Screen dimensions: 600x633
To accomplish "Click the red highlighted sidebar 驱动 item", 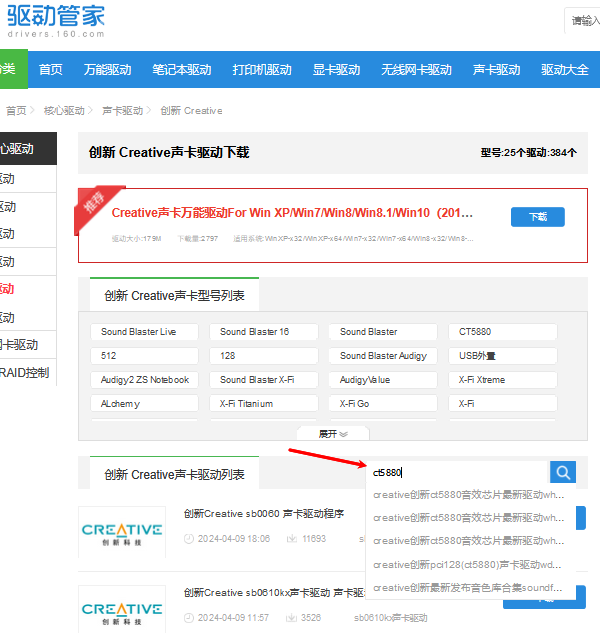I will click(x=7, y=289).
